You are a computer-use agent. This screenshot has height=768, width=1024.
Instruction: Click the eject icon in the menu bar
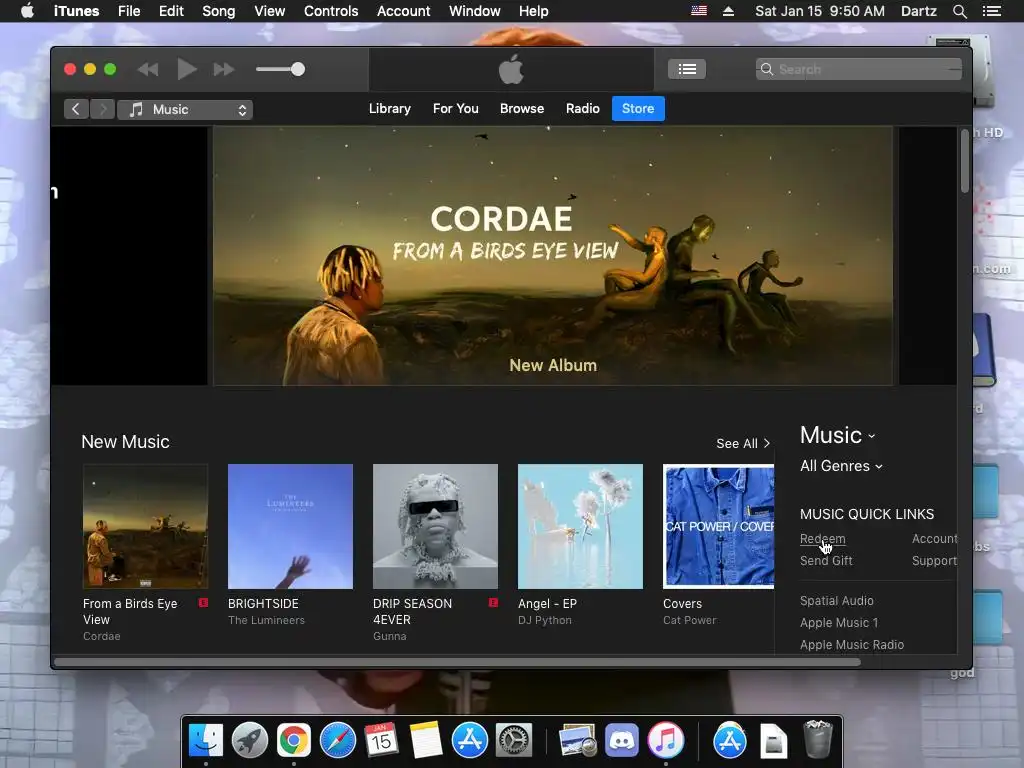(728, 11)
